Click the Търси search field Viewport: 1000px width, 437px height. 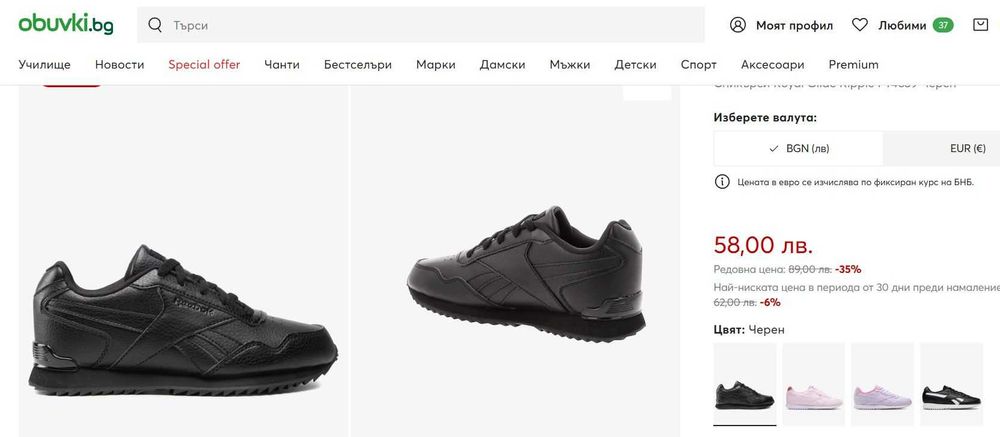coord(430,25)
